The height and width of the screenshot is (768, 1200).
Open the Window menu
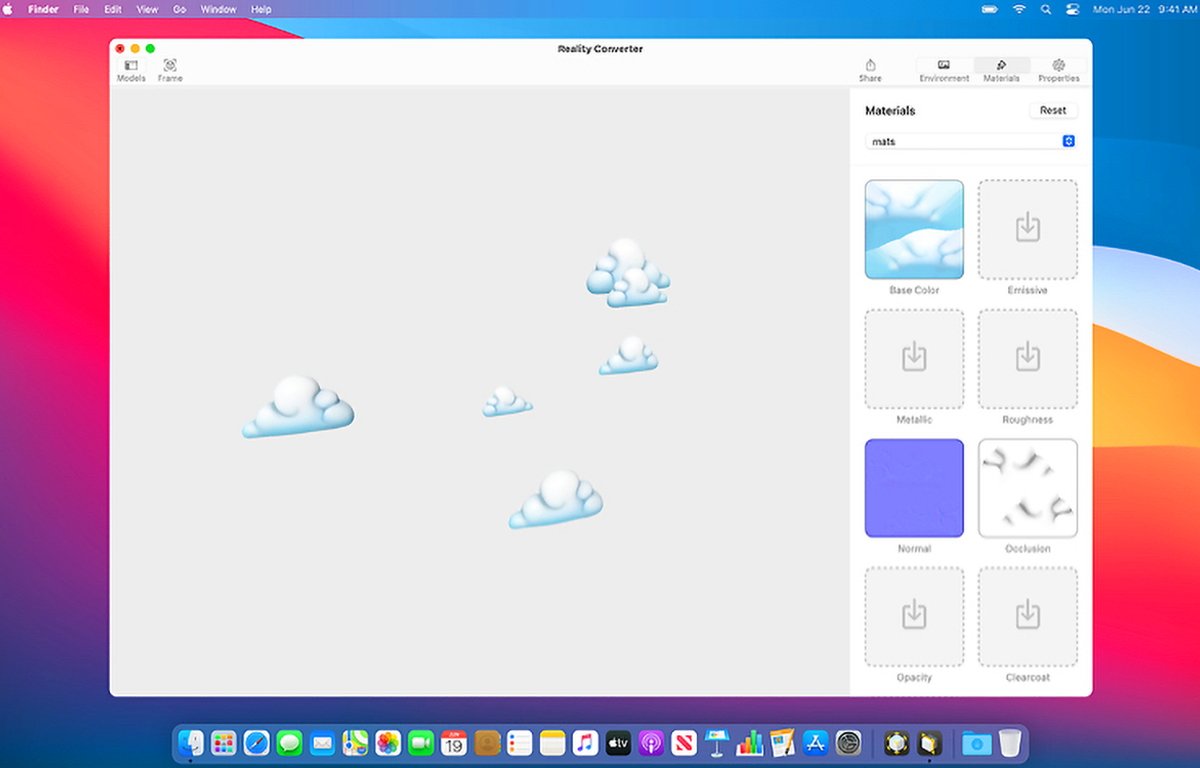[x=219, y=9]
